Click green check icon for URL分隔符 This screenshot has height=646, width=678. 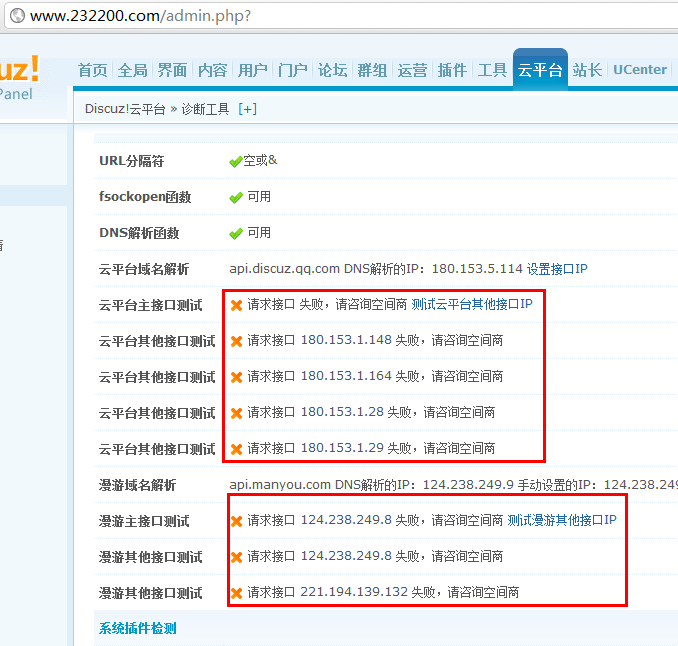[236, 162]
